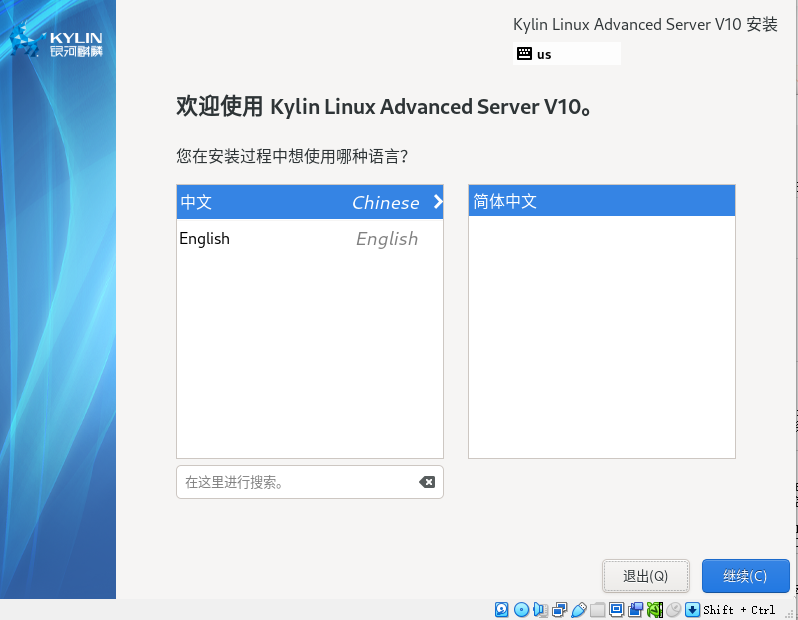Click the search field '在这里进行搜索'
Image resolution: width=798 pixels, height=620 pixels.
click(310, 482)
